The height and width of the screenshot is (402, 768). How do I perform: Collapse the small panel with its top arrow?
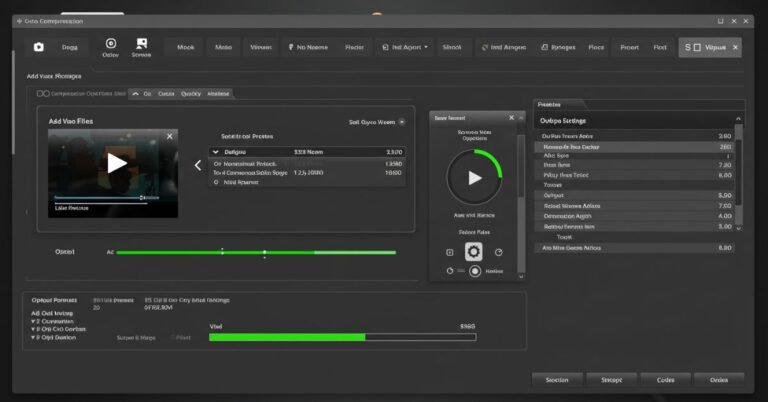pyautogui.click(x=521, y=118)
